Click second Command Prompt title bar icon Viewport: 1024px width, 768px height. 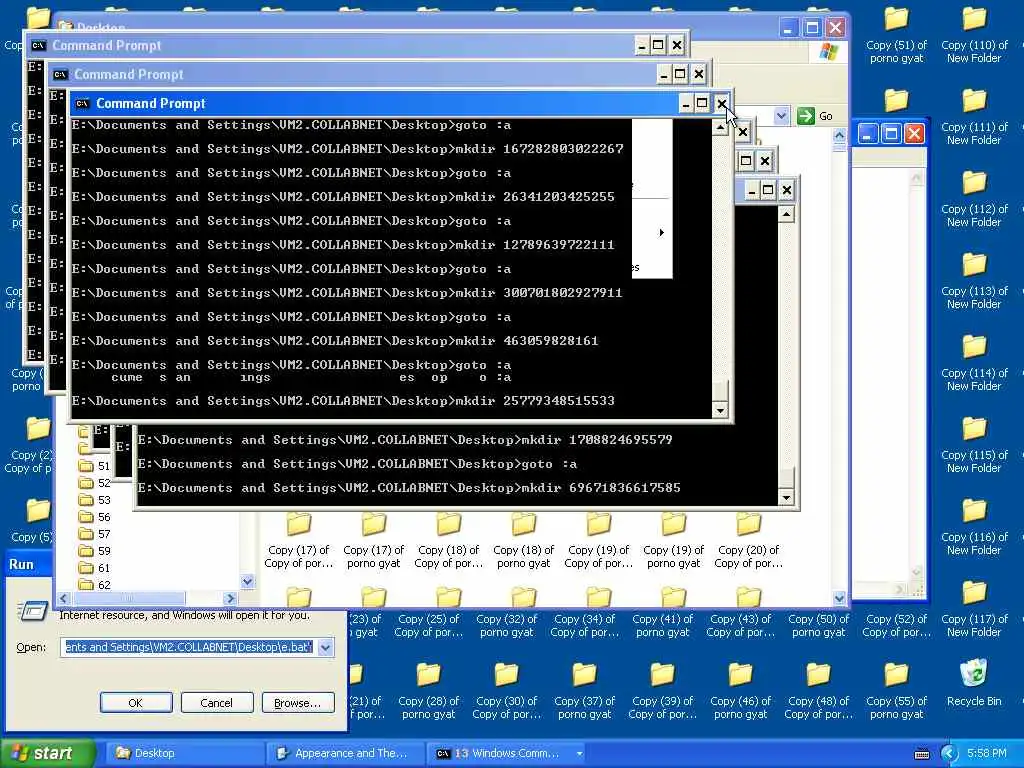pyautogui.click(x=60, y=74)
